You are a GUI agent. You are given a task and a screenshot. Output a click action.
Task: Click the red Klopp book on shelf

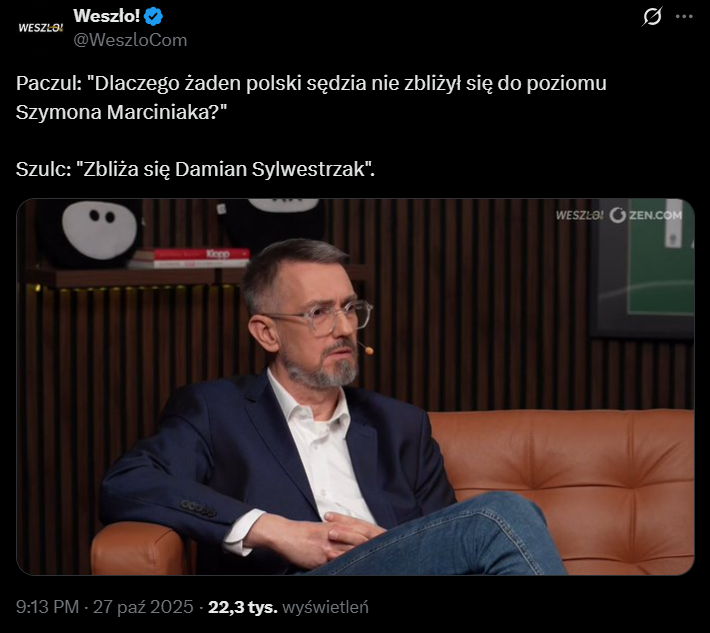pyautogui.click(x=200, y=254)
